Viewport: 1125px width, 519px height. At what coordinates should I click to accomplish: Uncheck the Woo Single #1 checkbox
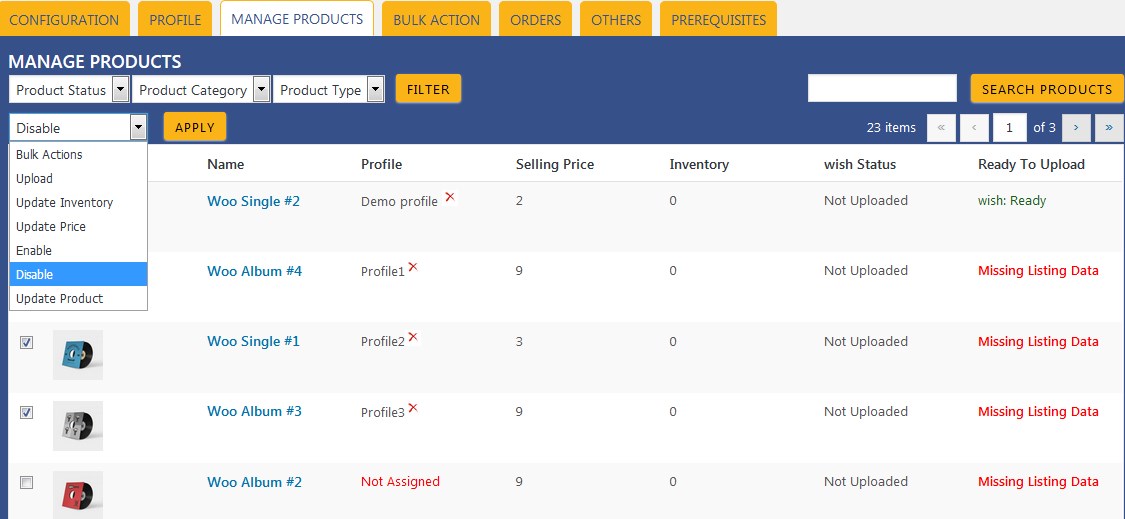27,342
